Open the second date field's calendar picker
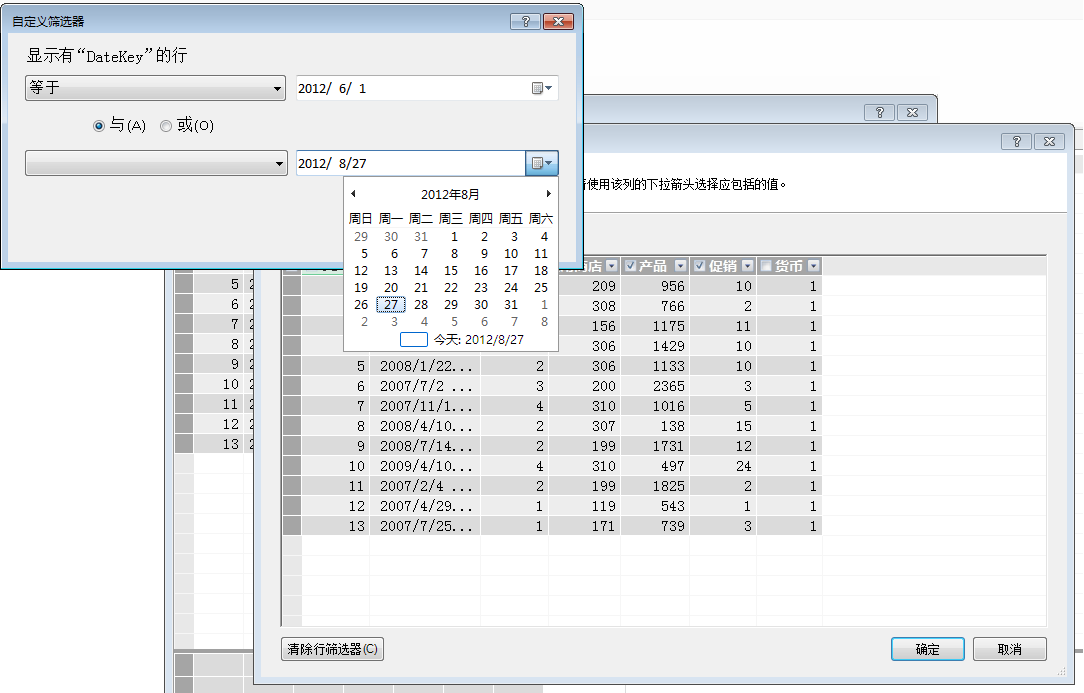The width and height of the screenshot is (1084, 693). pyautogui.click(x=541, y=163)
